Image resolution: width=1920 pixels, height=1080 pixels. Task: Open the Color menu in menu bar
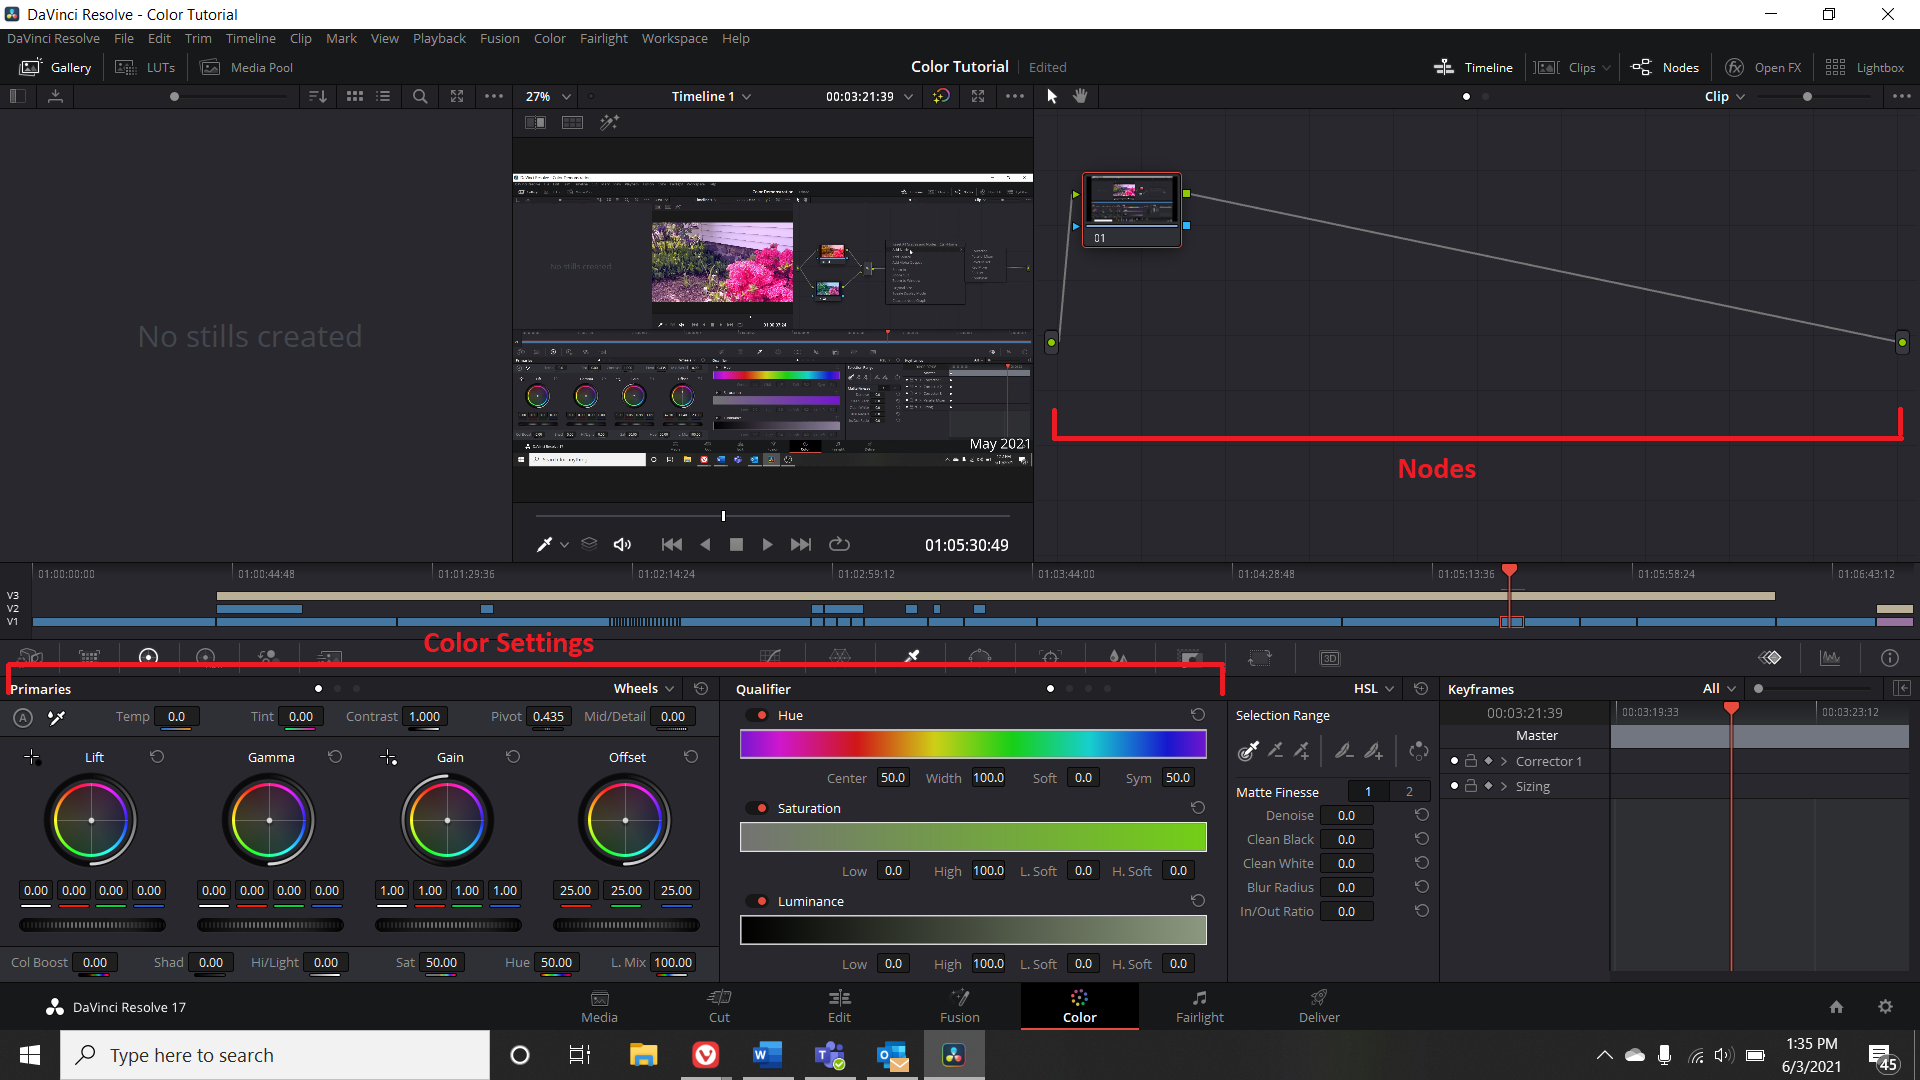[x=549, y=38]
